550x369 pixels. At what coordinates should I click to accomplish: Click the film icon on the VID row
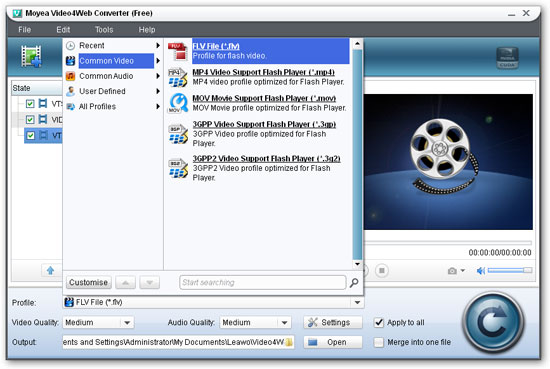[43, 119]
